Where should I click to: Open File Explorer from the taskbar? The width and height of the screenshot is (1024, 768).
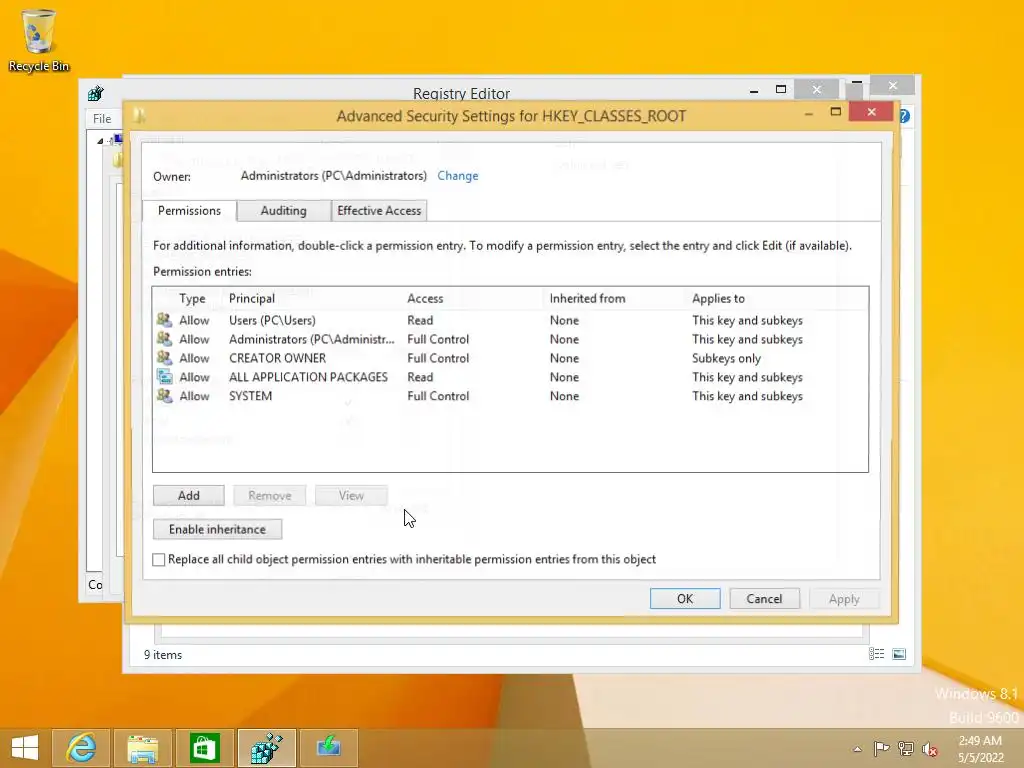(x=143, y=748)
